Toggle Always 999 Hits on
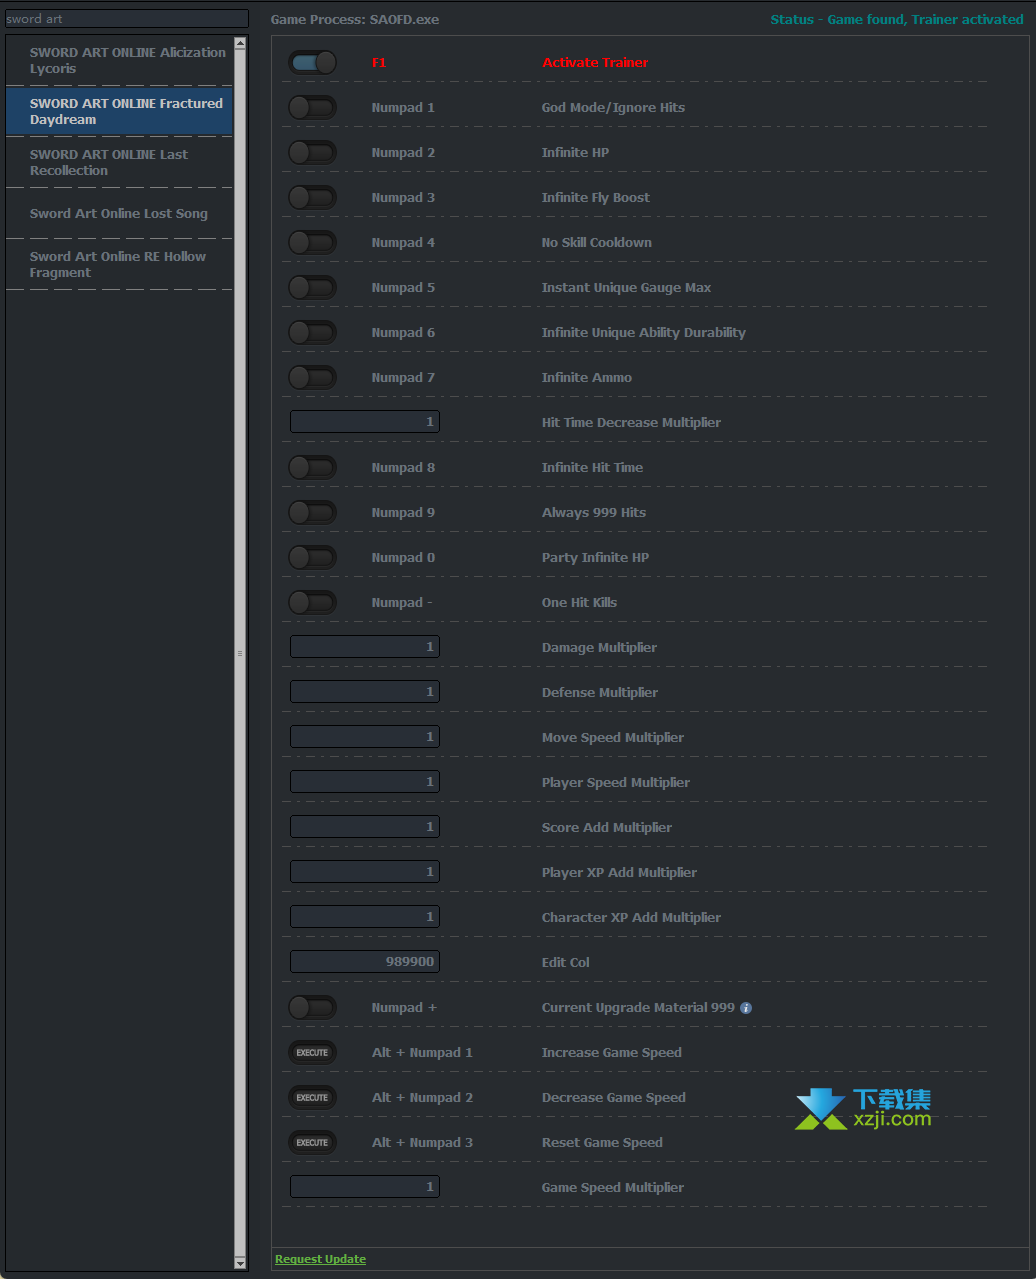 pos(312,512)
